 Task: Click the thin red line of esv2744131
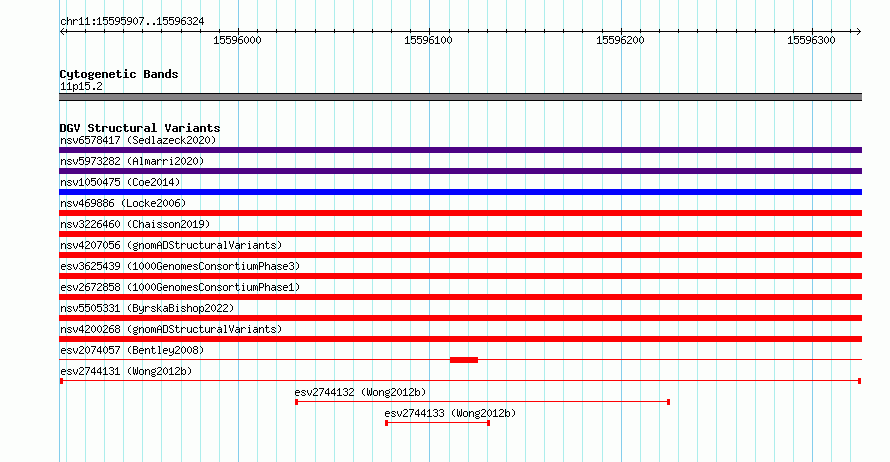[460, 381]
